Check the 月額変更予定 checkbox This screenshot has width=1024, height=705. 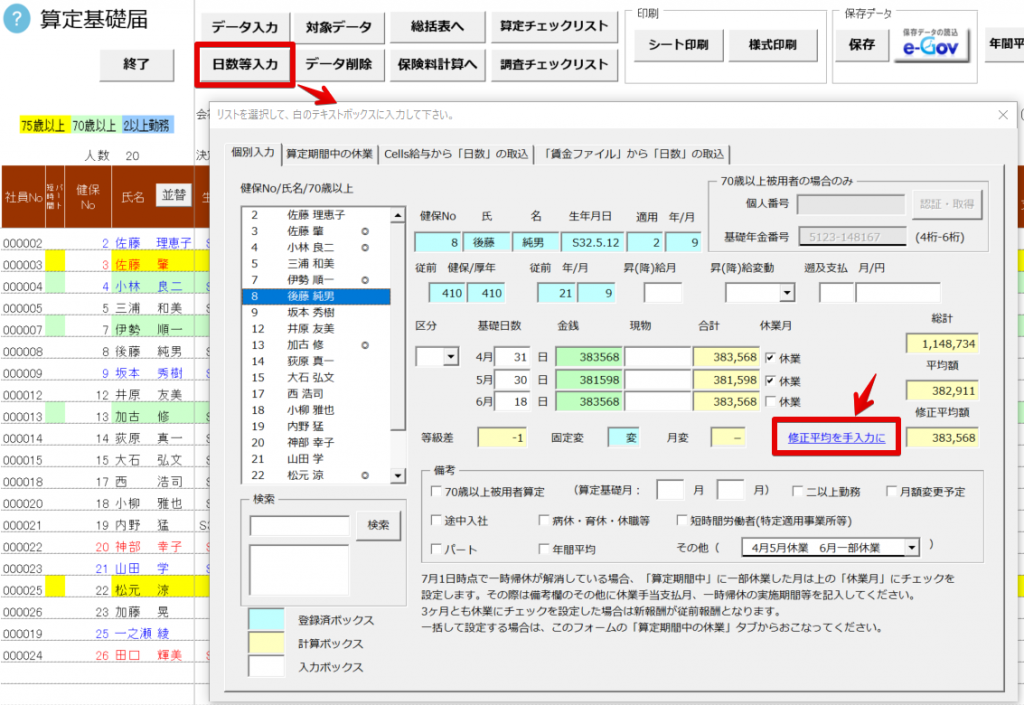click(891, 491)
